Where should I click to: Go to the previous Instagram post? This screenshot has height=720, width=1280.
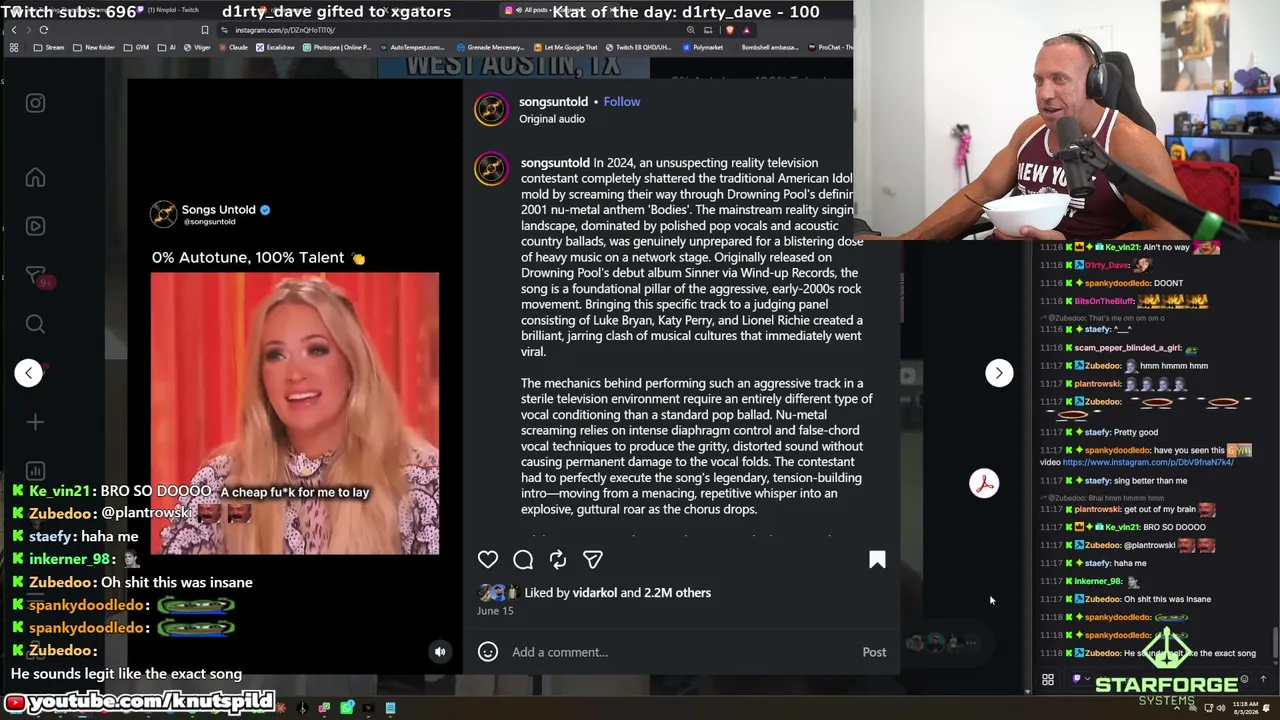click(29, 373)
